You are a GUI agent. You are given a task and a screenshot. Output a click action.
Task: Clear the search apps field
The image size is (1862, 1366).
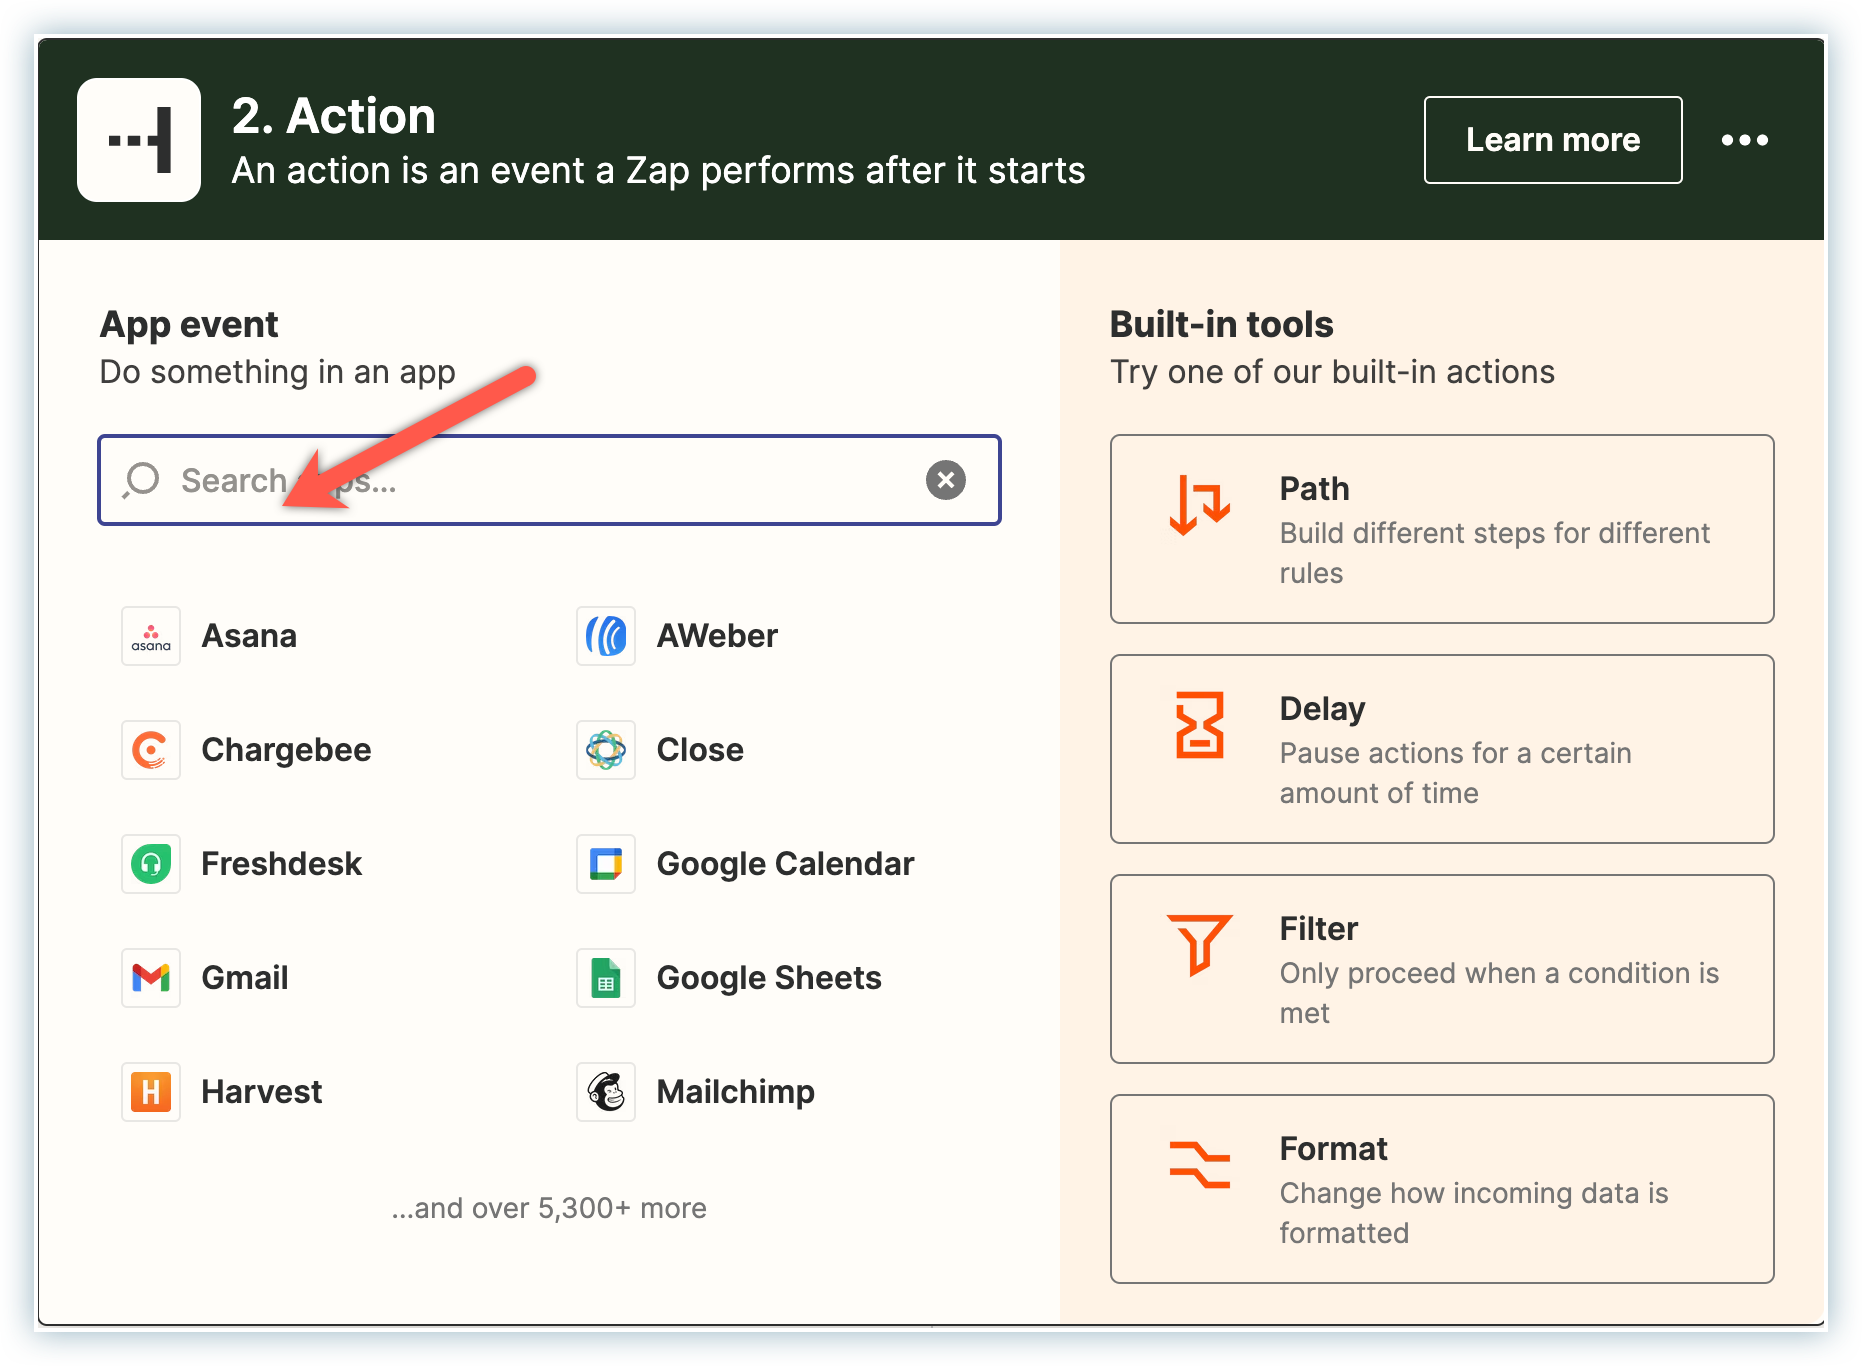click(945, 480)
